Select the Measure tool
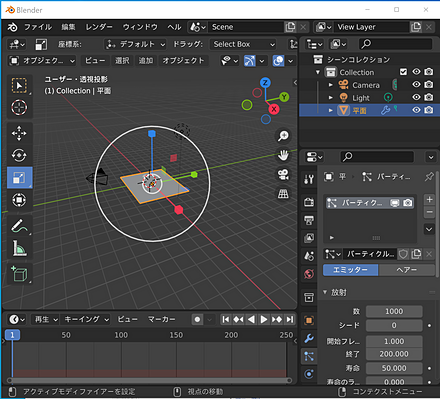Image resolution: width=440 pixels, height=399 pixels. (19, 248)
